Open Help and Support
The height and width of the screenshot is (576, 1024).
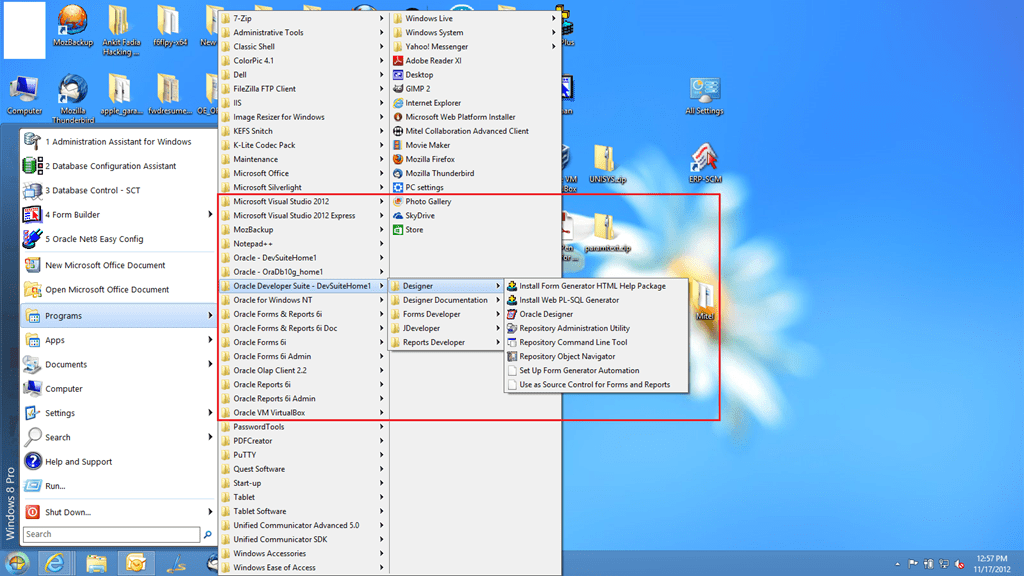click(x=118, y=462)
